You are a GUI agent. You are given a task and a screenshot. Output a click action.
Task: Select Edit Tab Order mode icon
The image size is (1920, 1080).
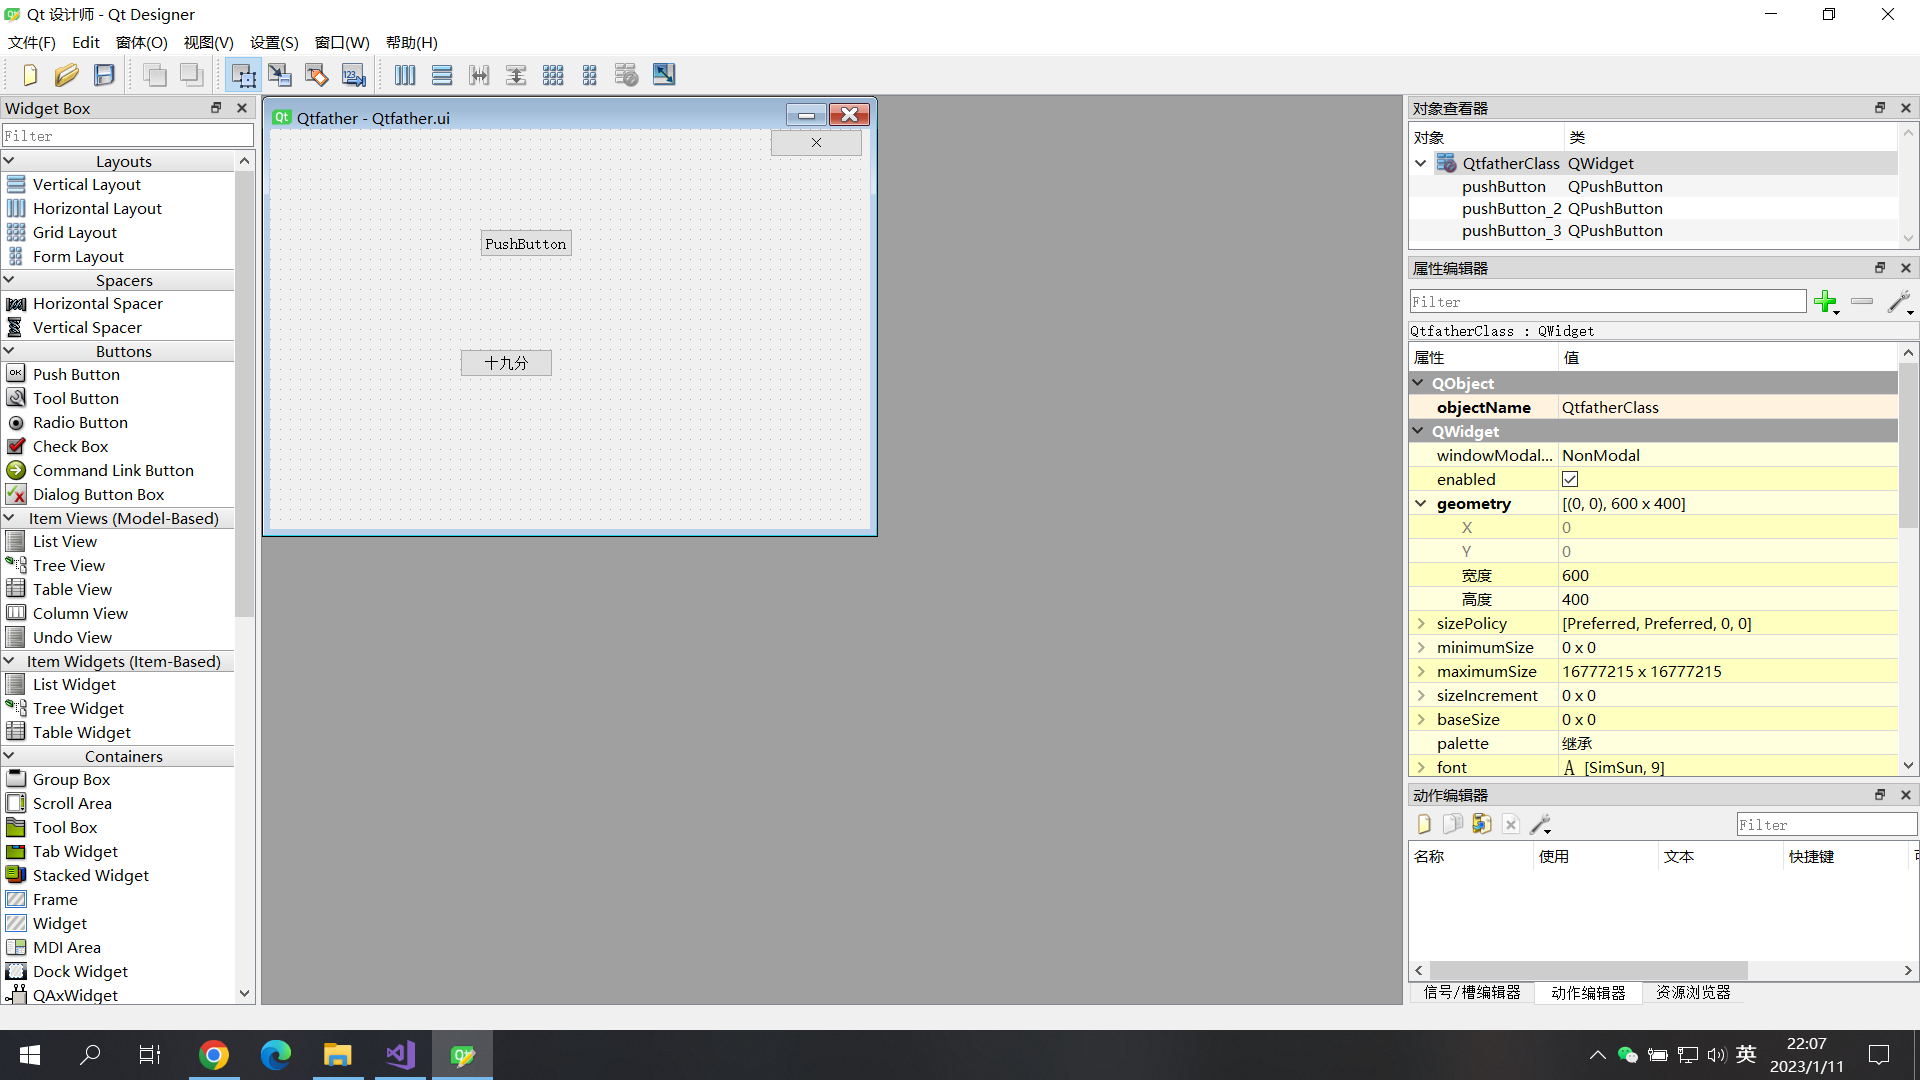pyautogui.click(x=354, y=75)
